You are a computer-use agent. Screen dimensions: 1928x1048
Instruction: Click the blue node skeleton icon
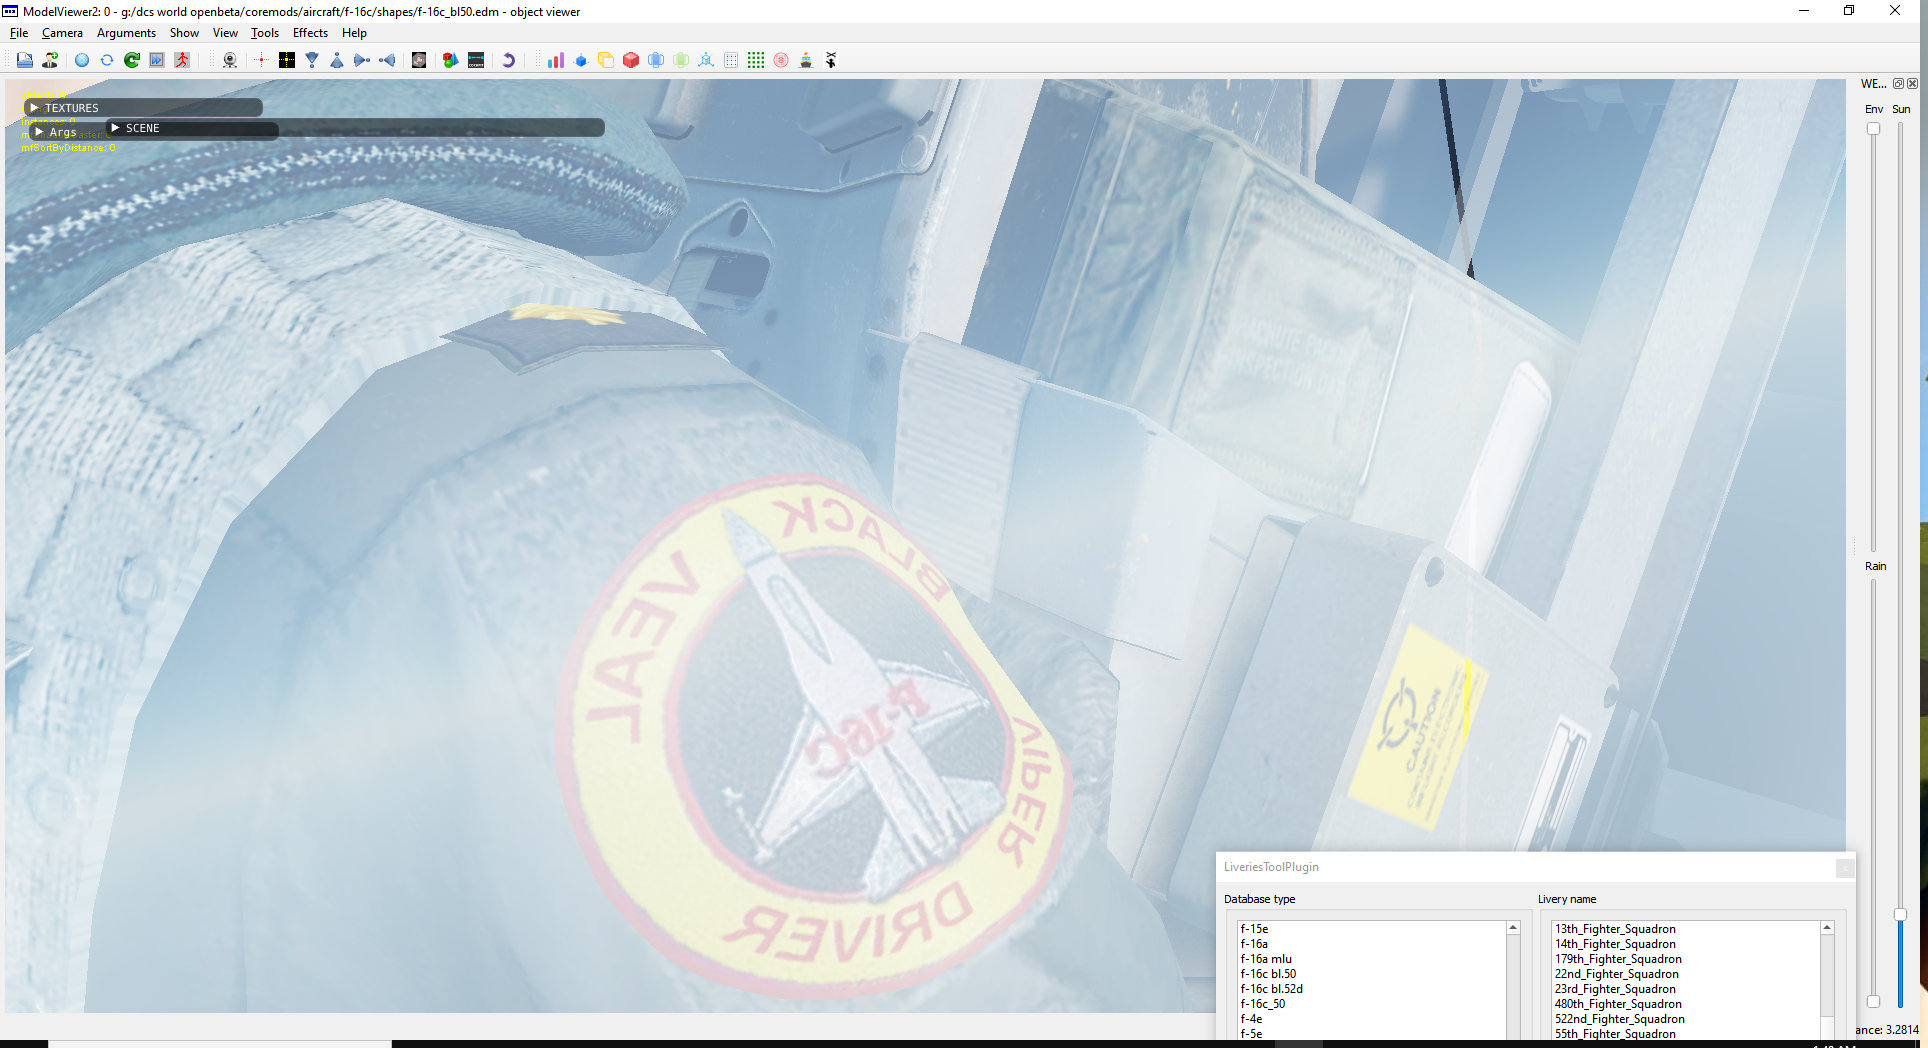[x=706, y=60]
